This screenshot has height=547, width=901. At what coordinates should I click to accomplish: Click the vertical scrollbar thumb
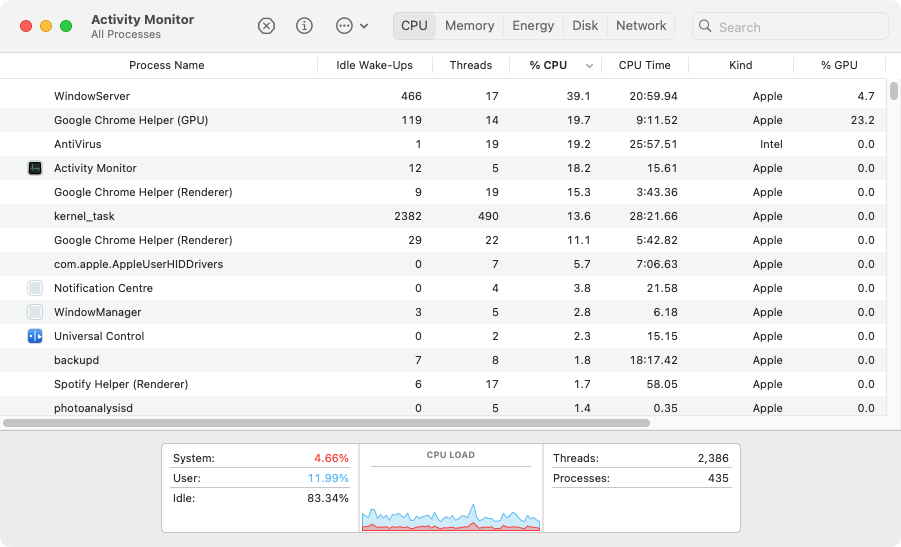[894, 91]
